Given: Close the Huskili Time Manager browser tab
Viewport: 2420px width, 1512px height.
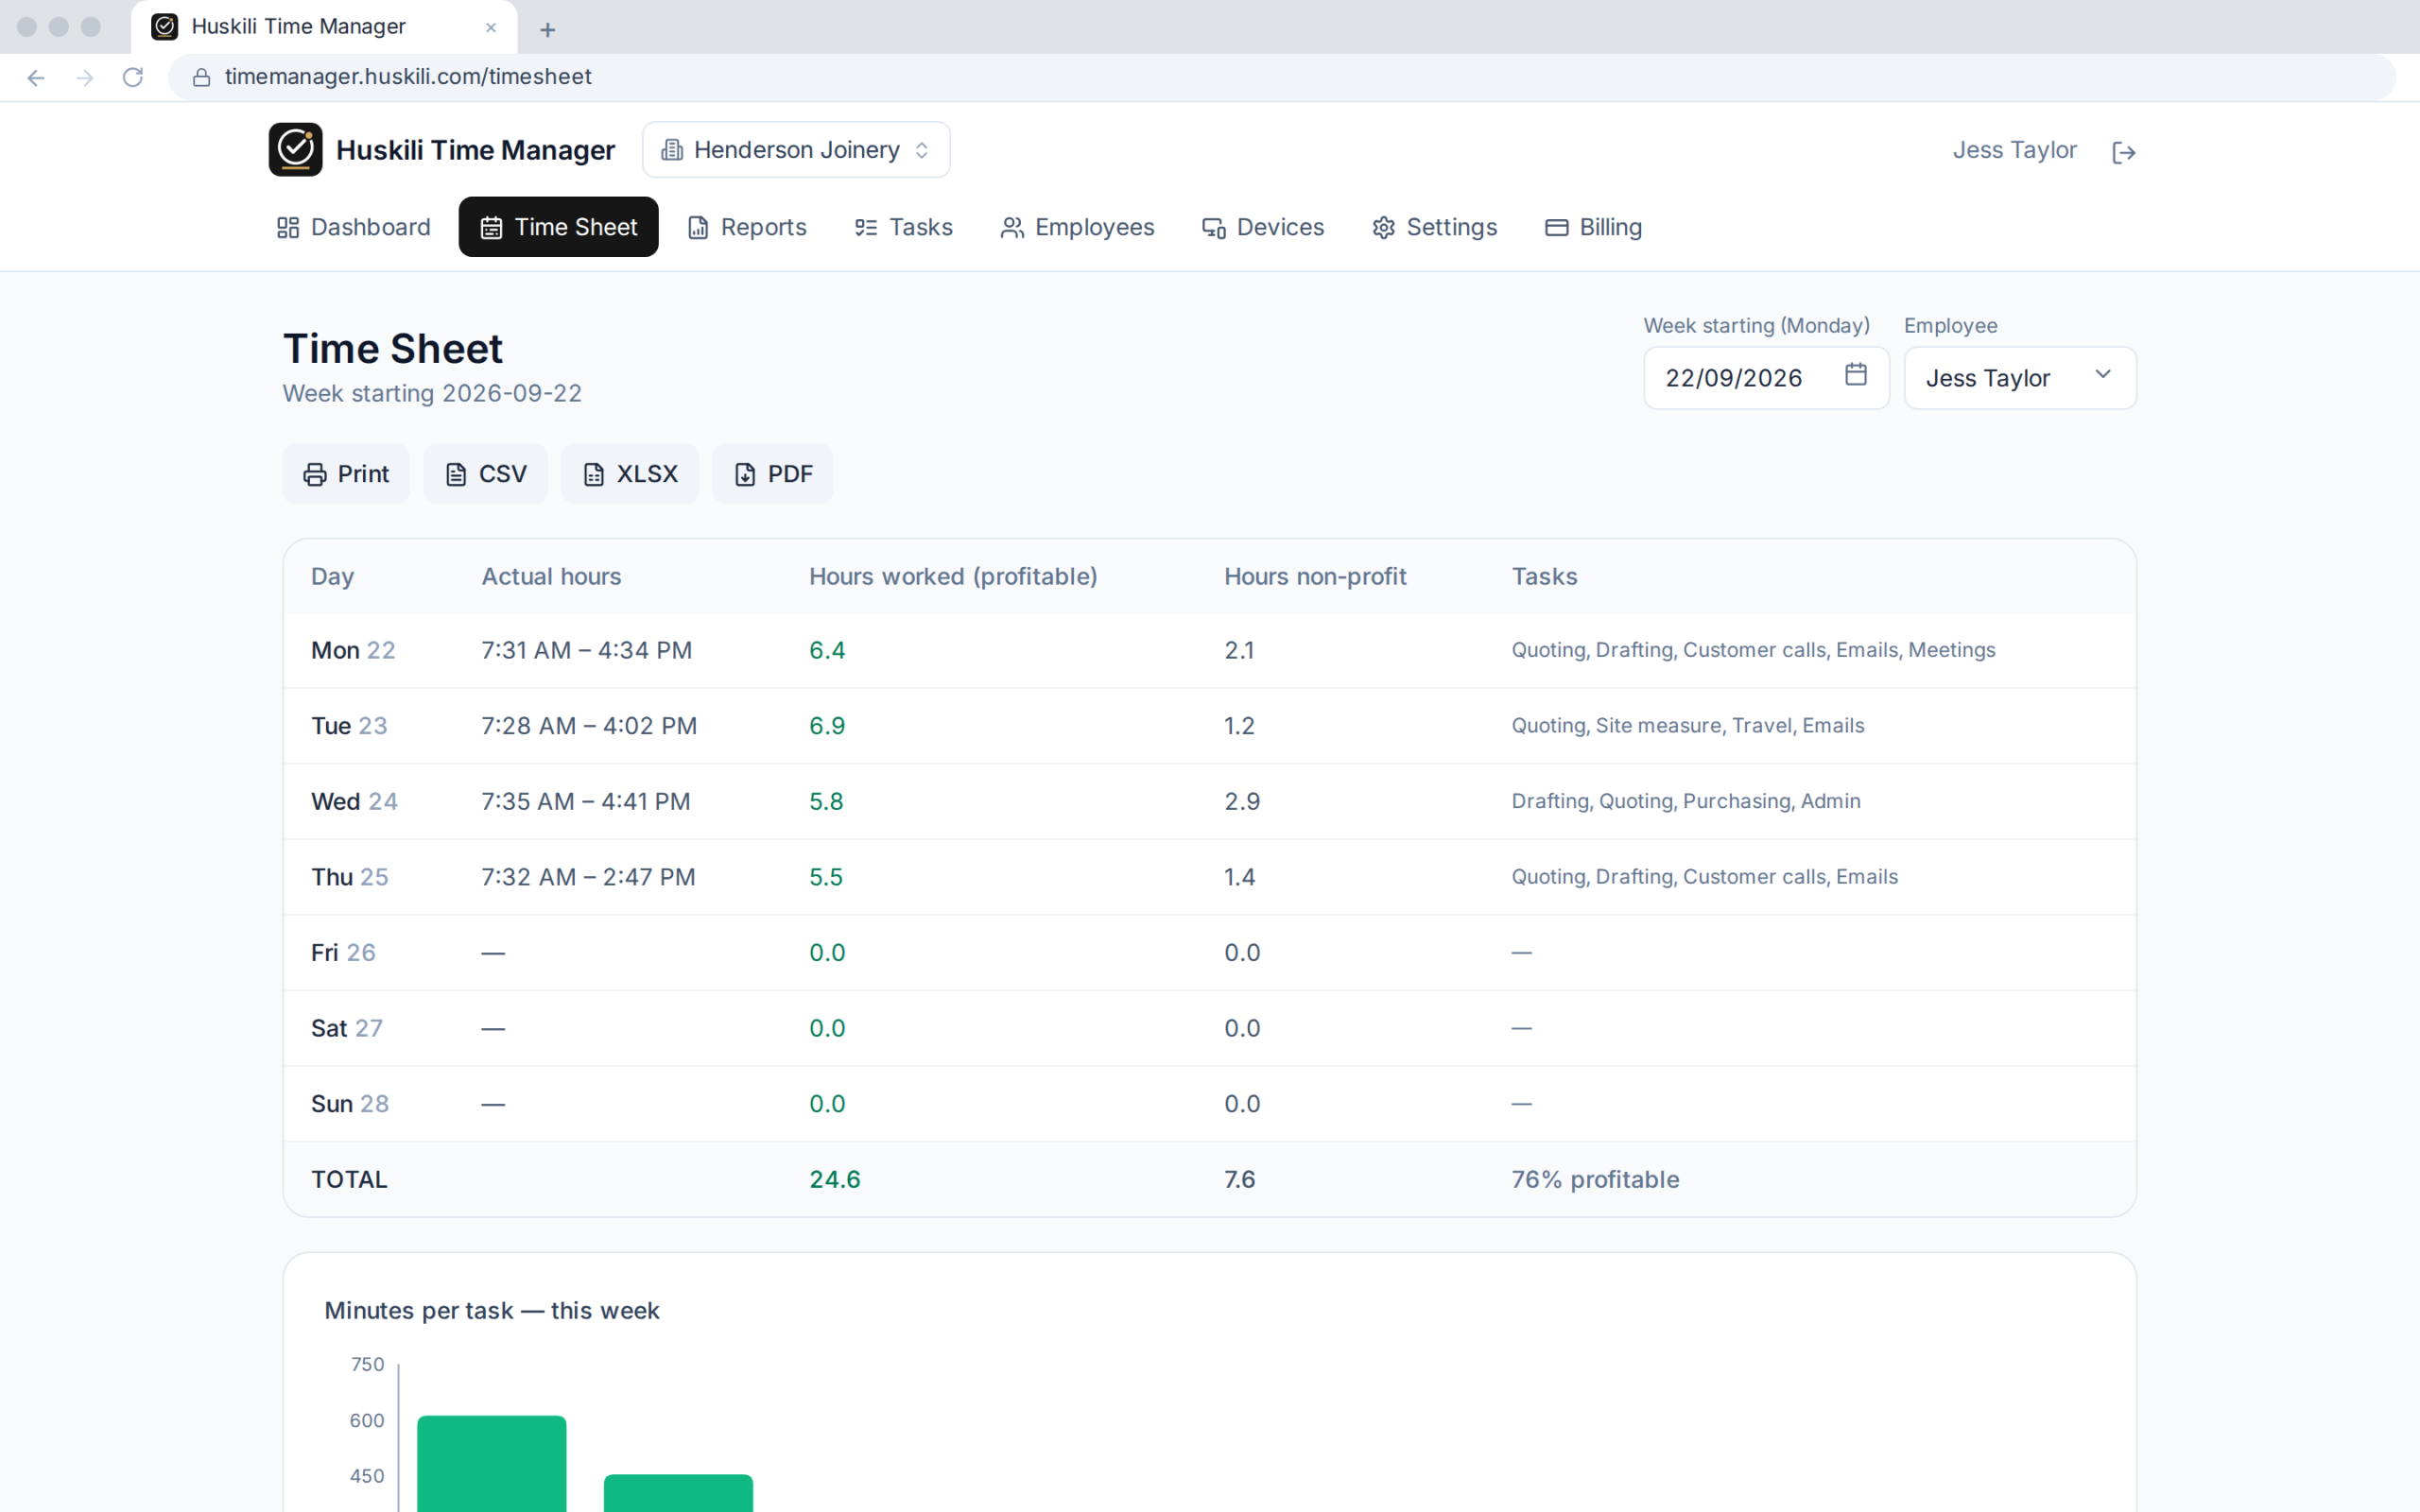Looking at the screenshot, I should 491,27.
